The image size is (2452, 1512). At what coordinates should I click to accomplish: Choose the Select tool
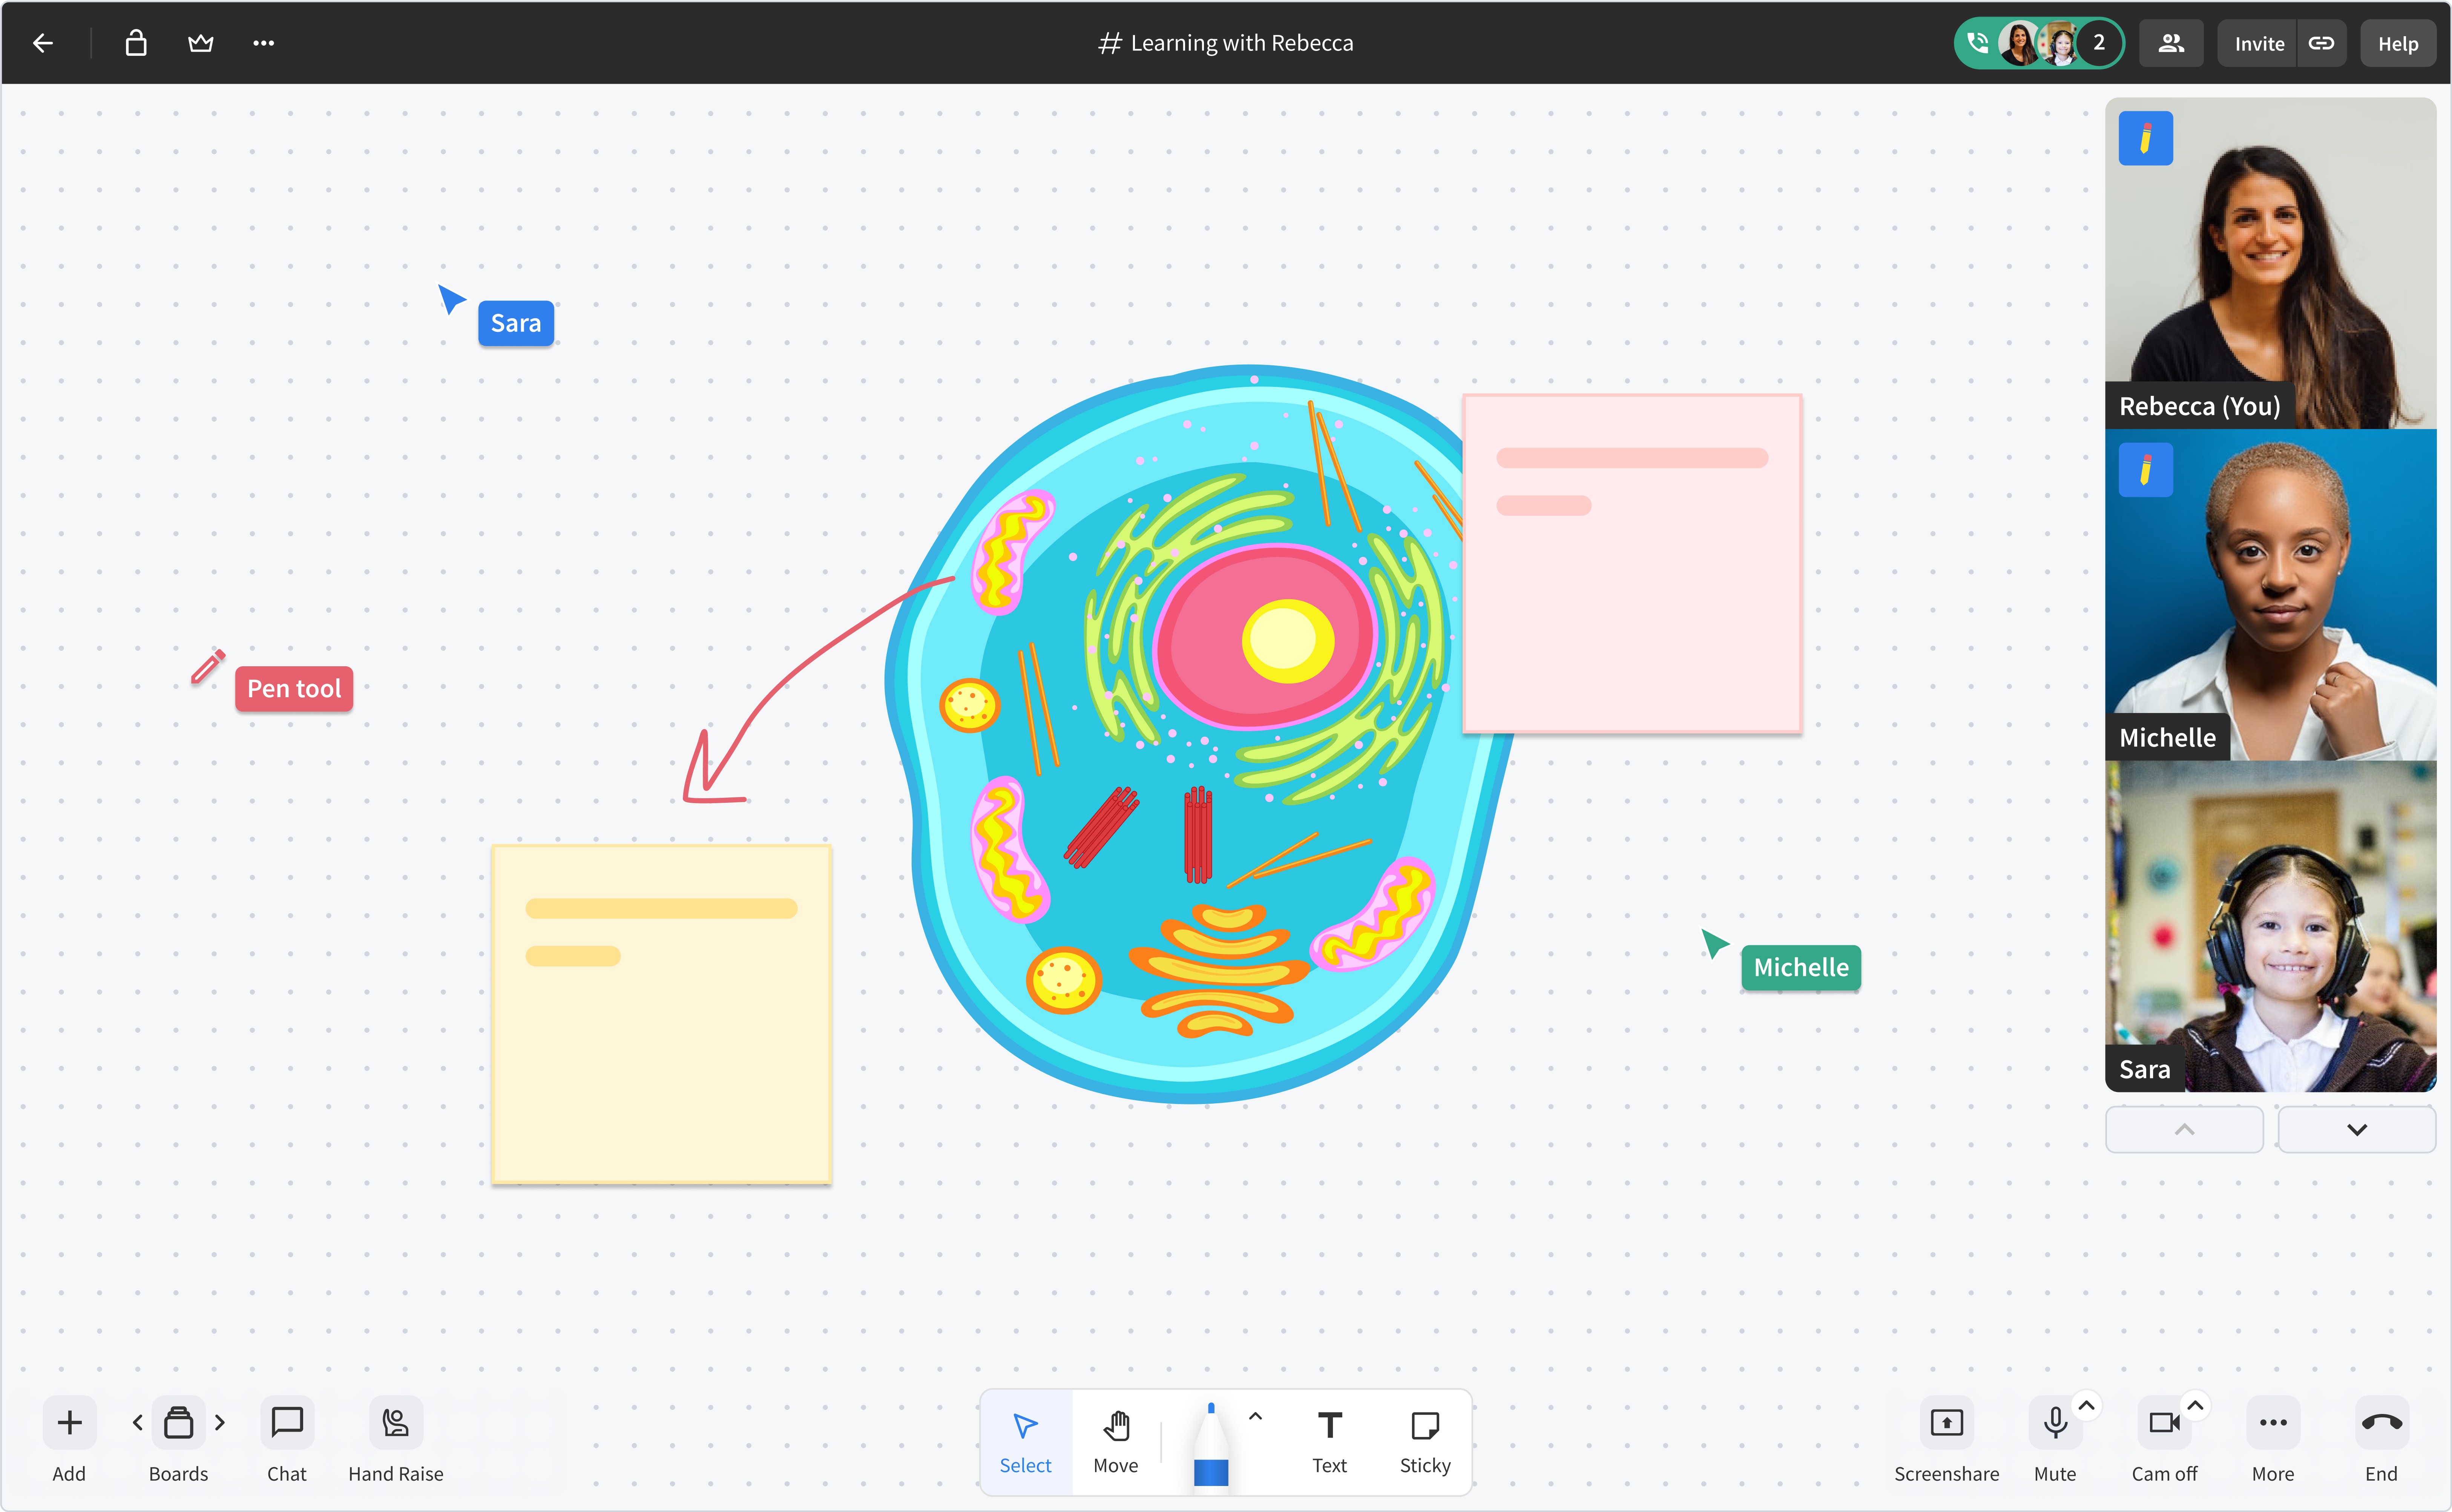coord(1026,1442)
